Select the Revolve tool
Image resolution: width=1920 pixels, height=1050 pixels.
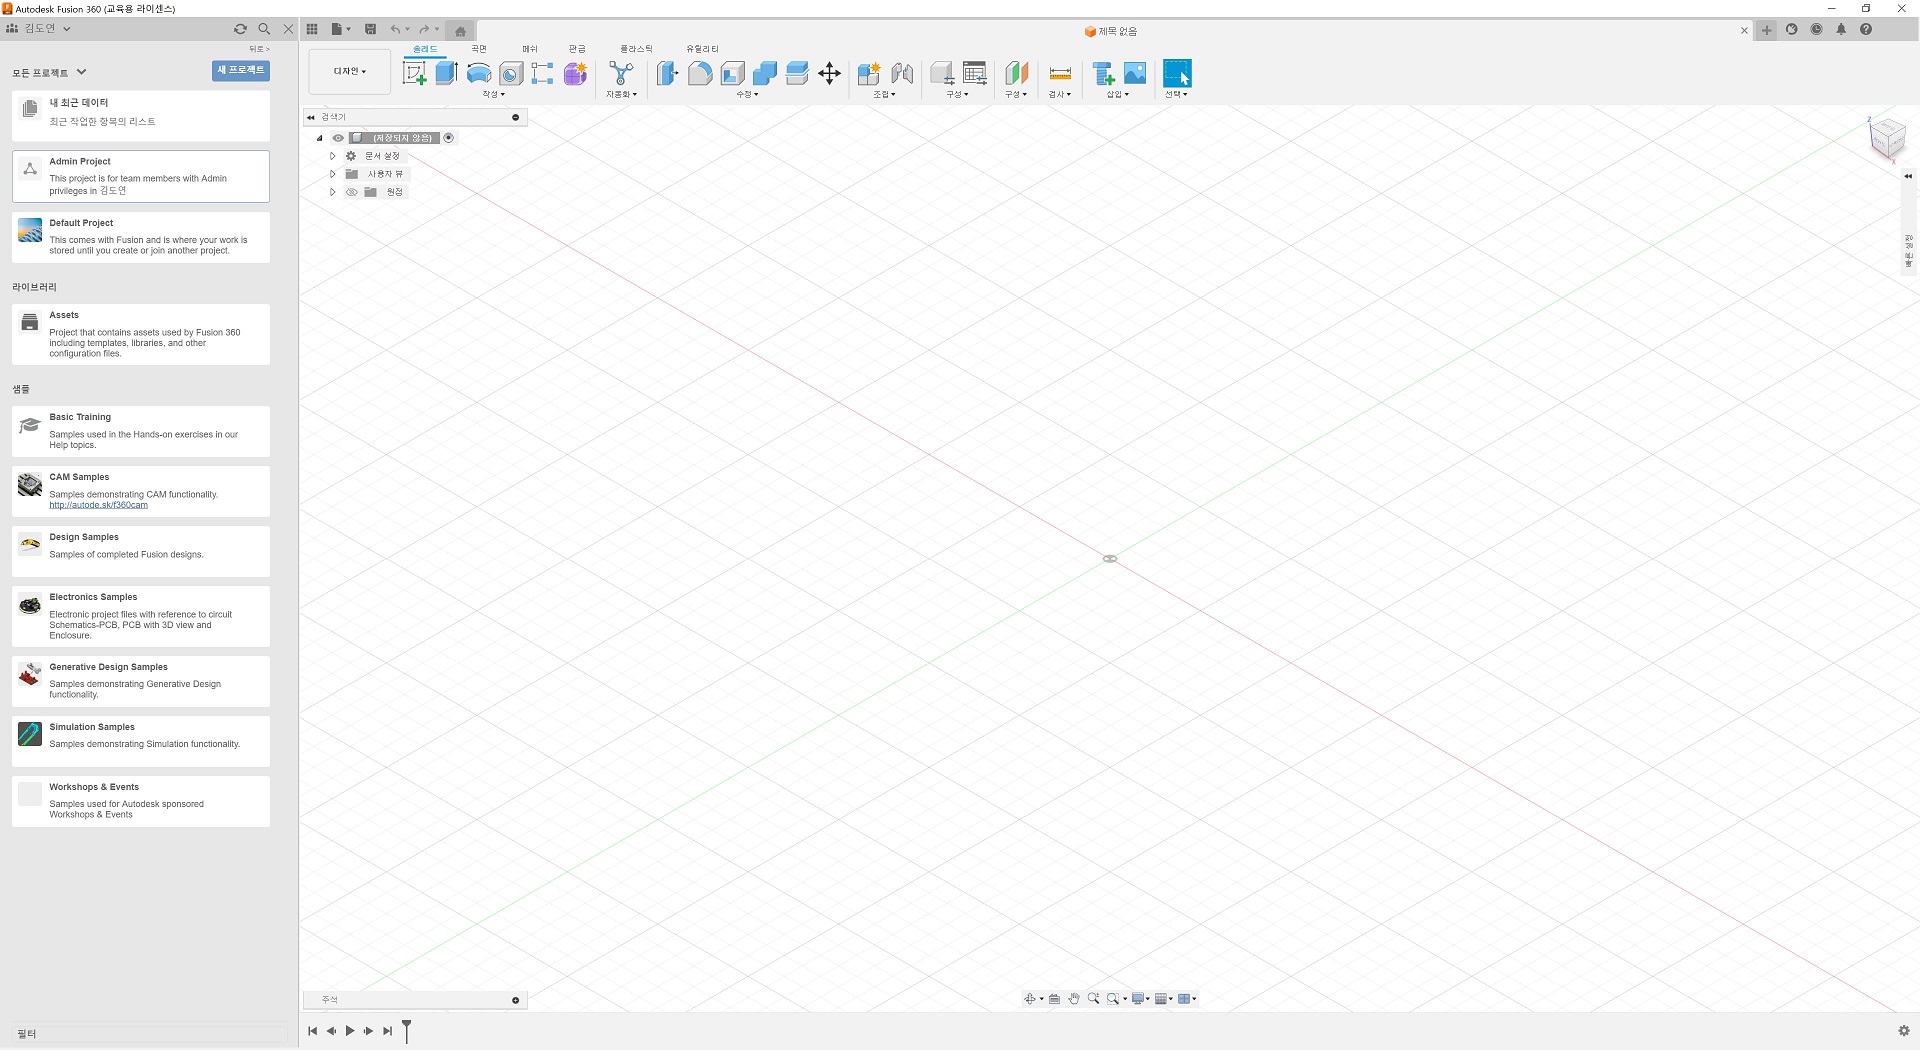pos(479,73)
